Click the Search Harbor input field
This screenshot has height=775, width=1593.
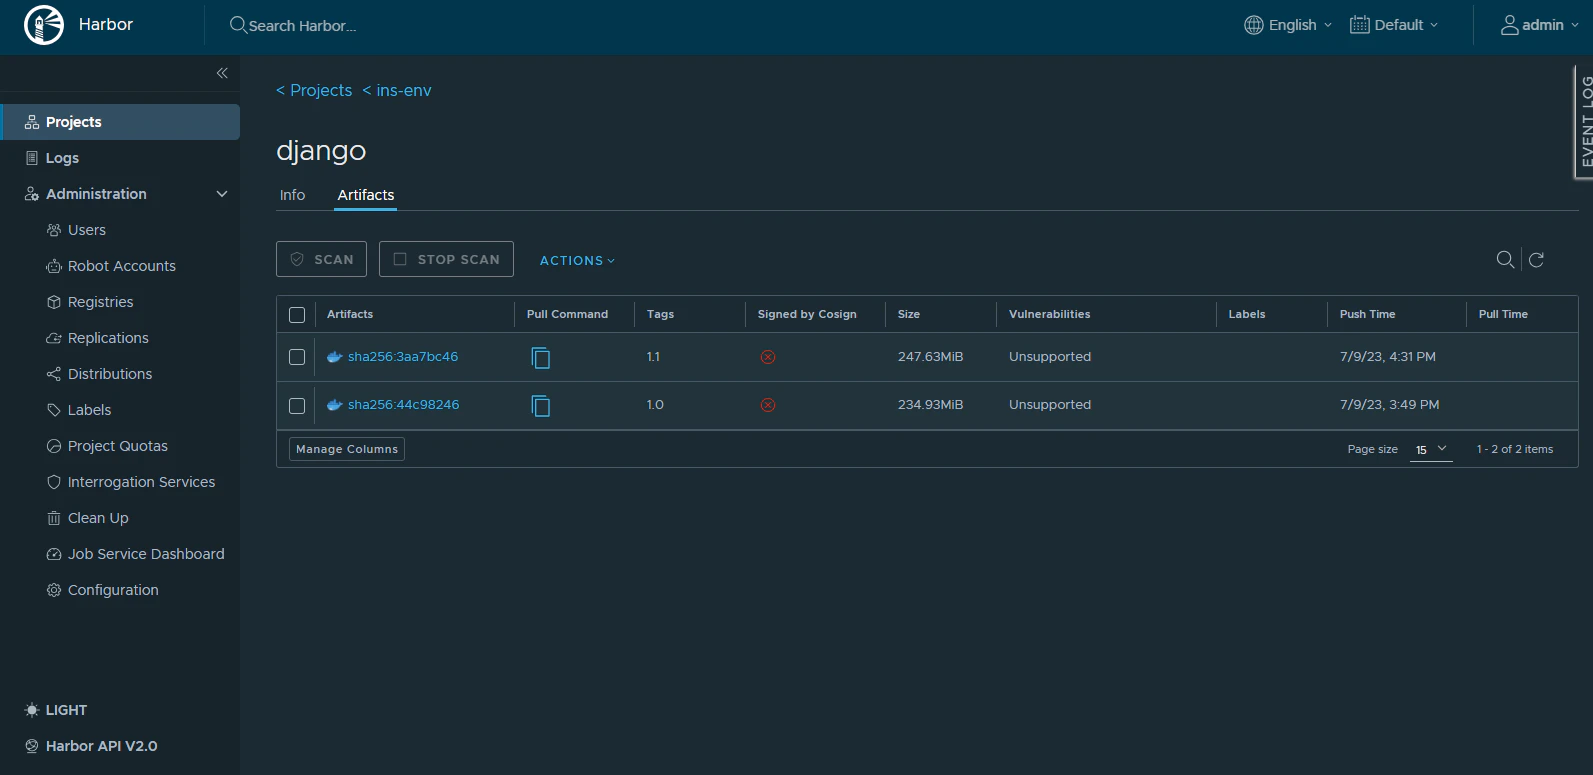point(302,26)
